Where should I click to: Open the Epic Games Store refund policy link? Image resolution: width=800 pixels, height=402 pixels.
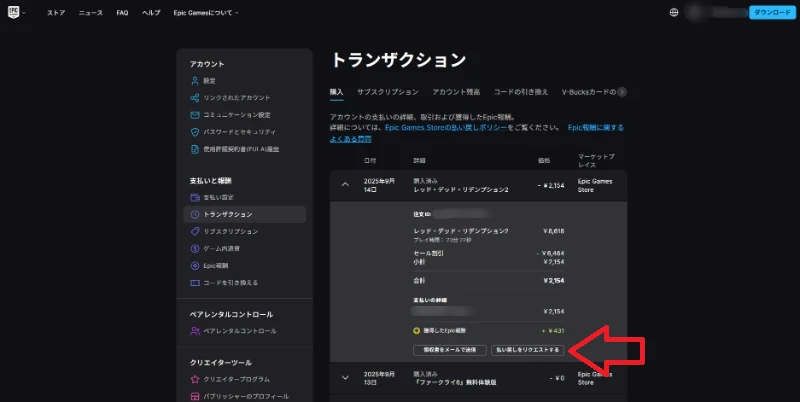pyautogui.click(x=446, y=128)
